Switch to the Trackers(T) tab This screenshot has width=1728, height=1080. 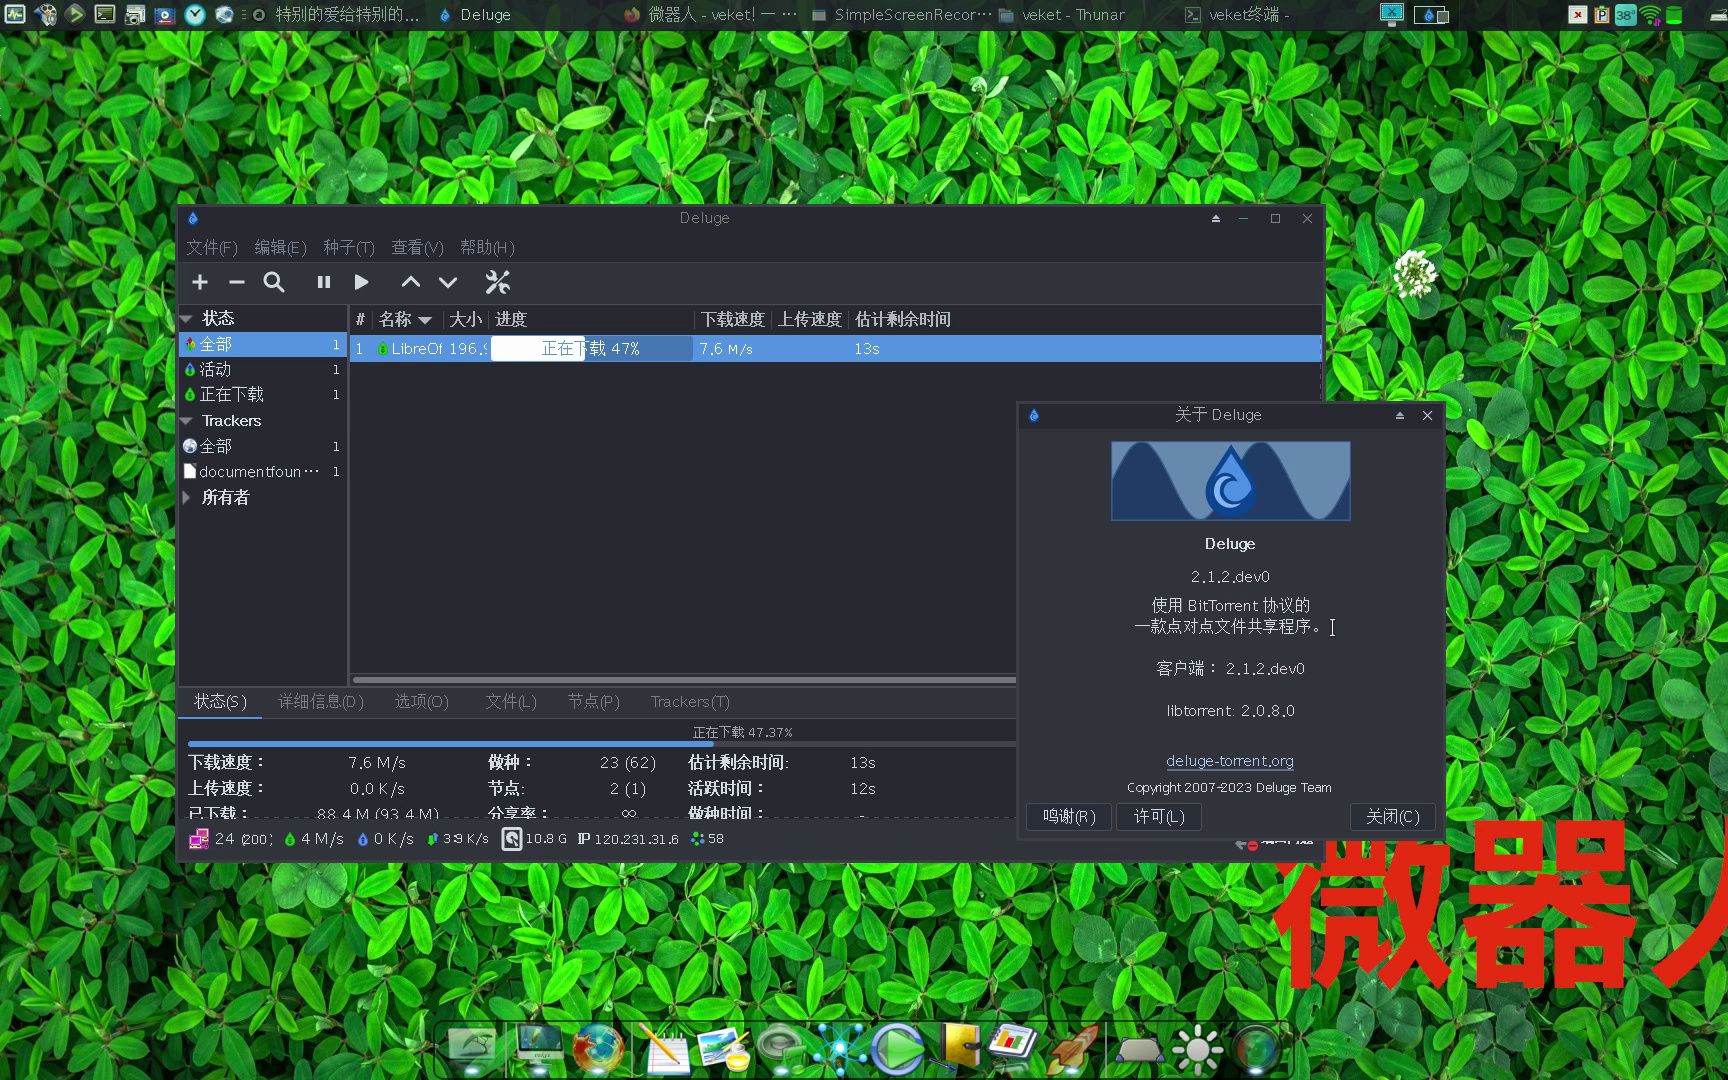tap(690, 702)
